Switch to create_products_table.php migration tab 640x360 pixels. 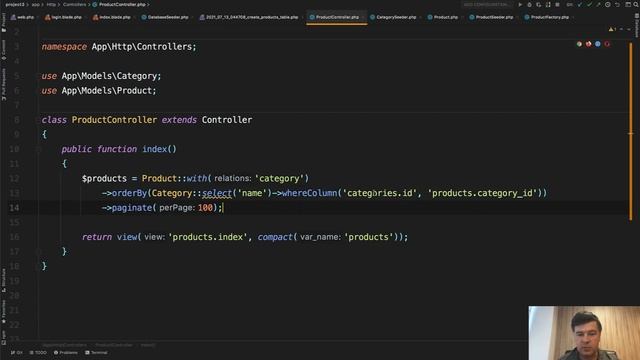tap(249, 17)
